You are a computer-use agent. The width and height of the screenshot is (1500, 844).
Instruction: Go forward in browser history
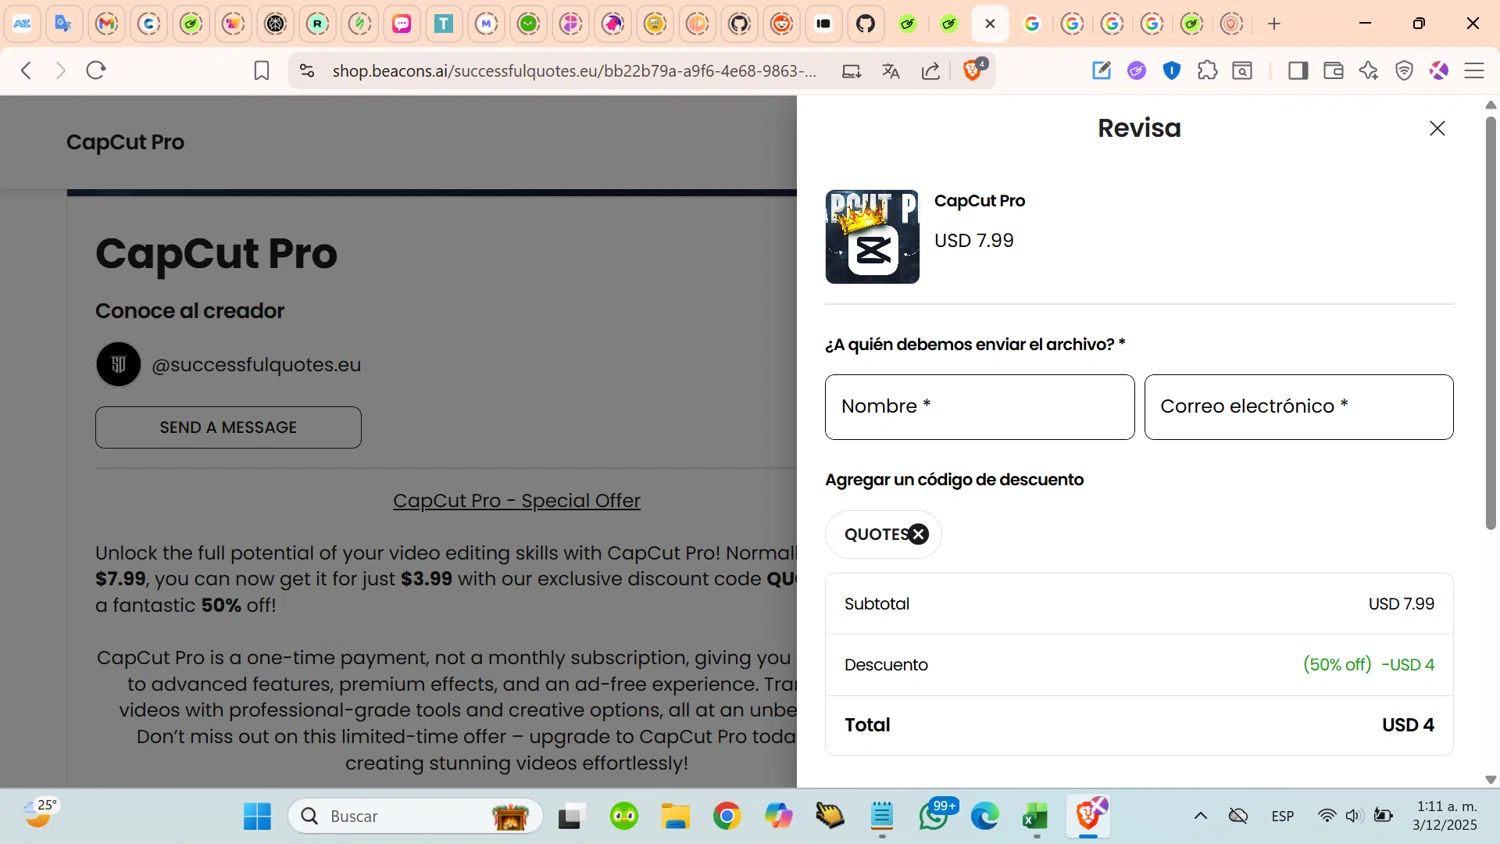click(60, 70)
